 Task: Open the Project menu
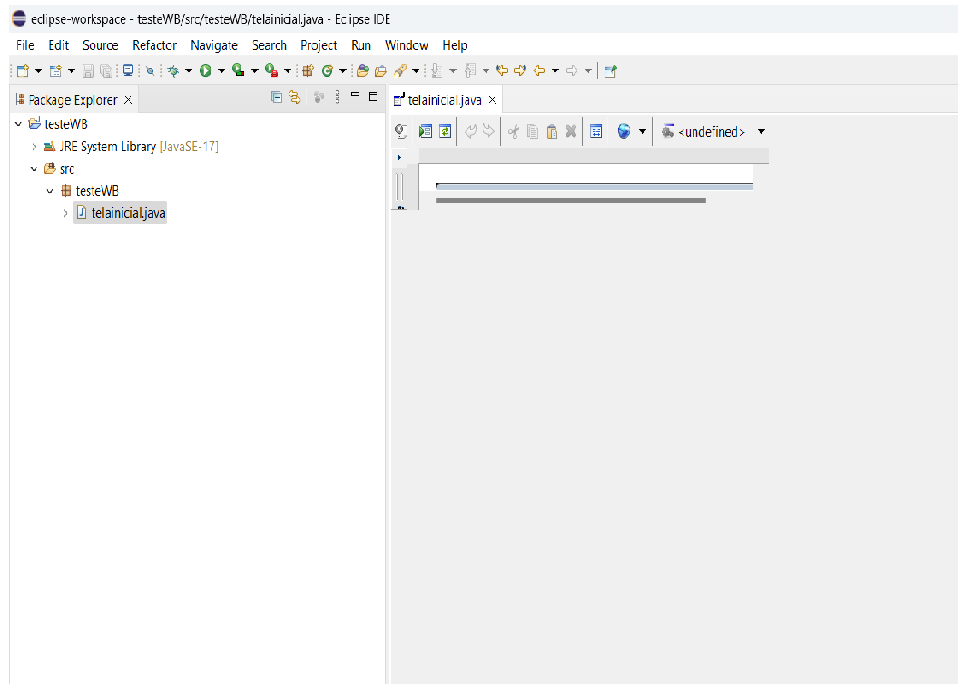point(318,45)
